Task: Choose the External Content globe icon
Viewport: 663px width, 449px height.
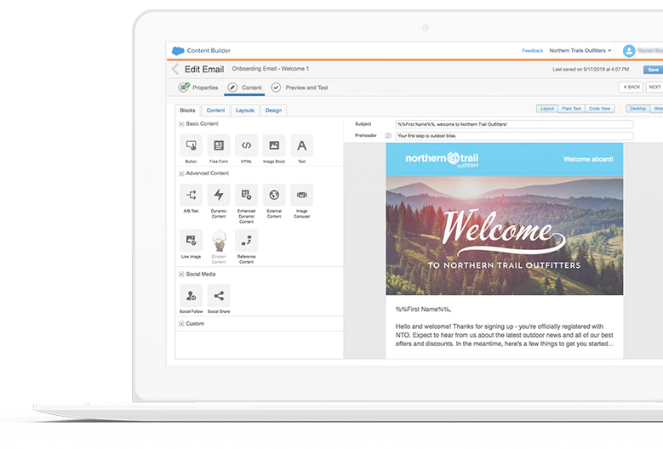Action: click(x=274, y=195)
